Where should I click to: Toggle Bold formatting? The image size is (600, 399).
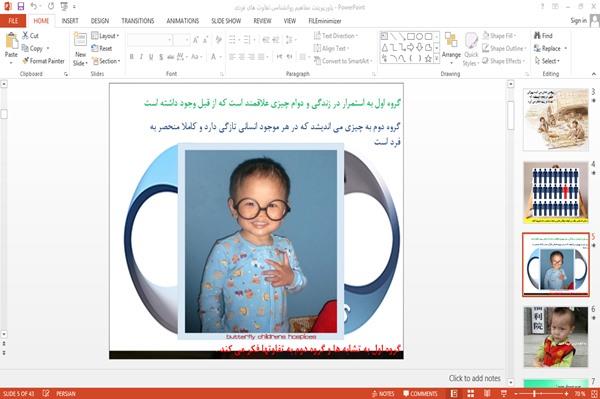pos(131,57)
